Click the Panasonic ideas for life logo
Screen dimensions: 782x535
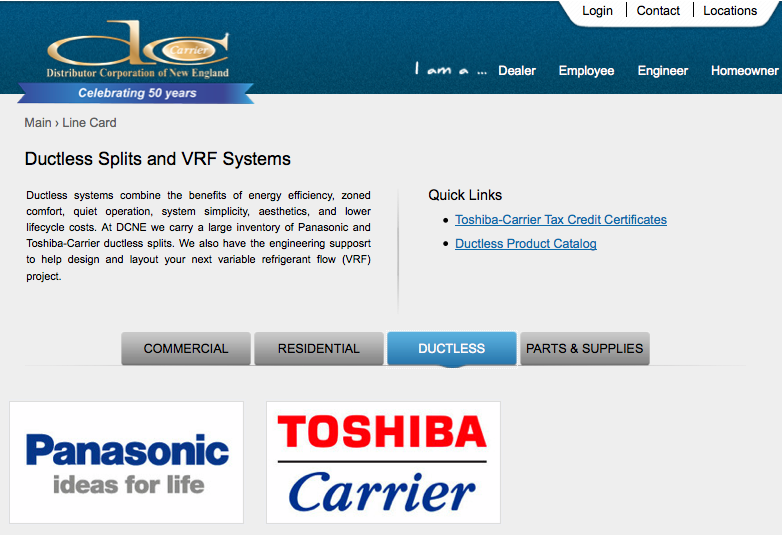point(126,463)
